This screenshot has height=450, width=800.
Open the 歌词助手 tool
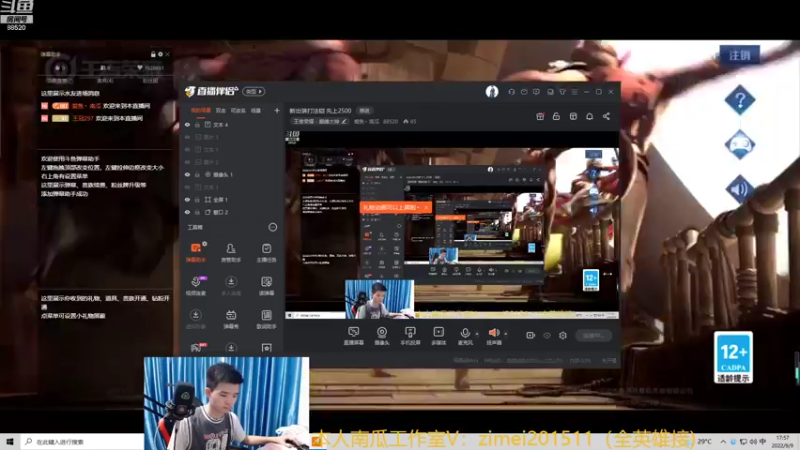tap(266, 319)
